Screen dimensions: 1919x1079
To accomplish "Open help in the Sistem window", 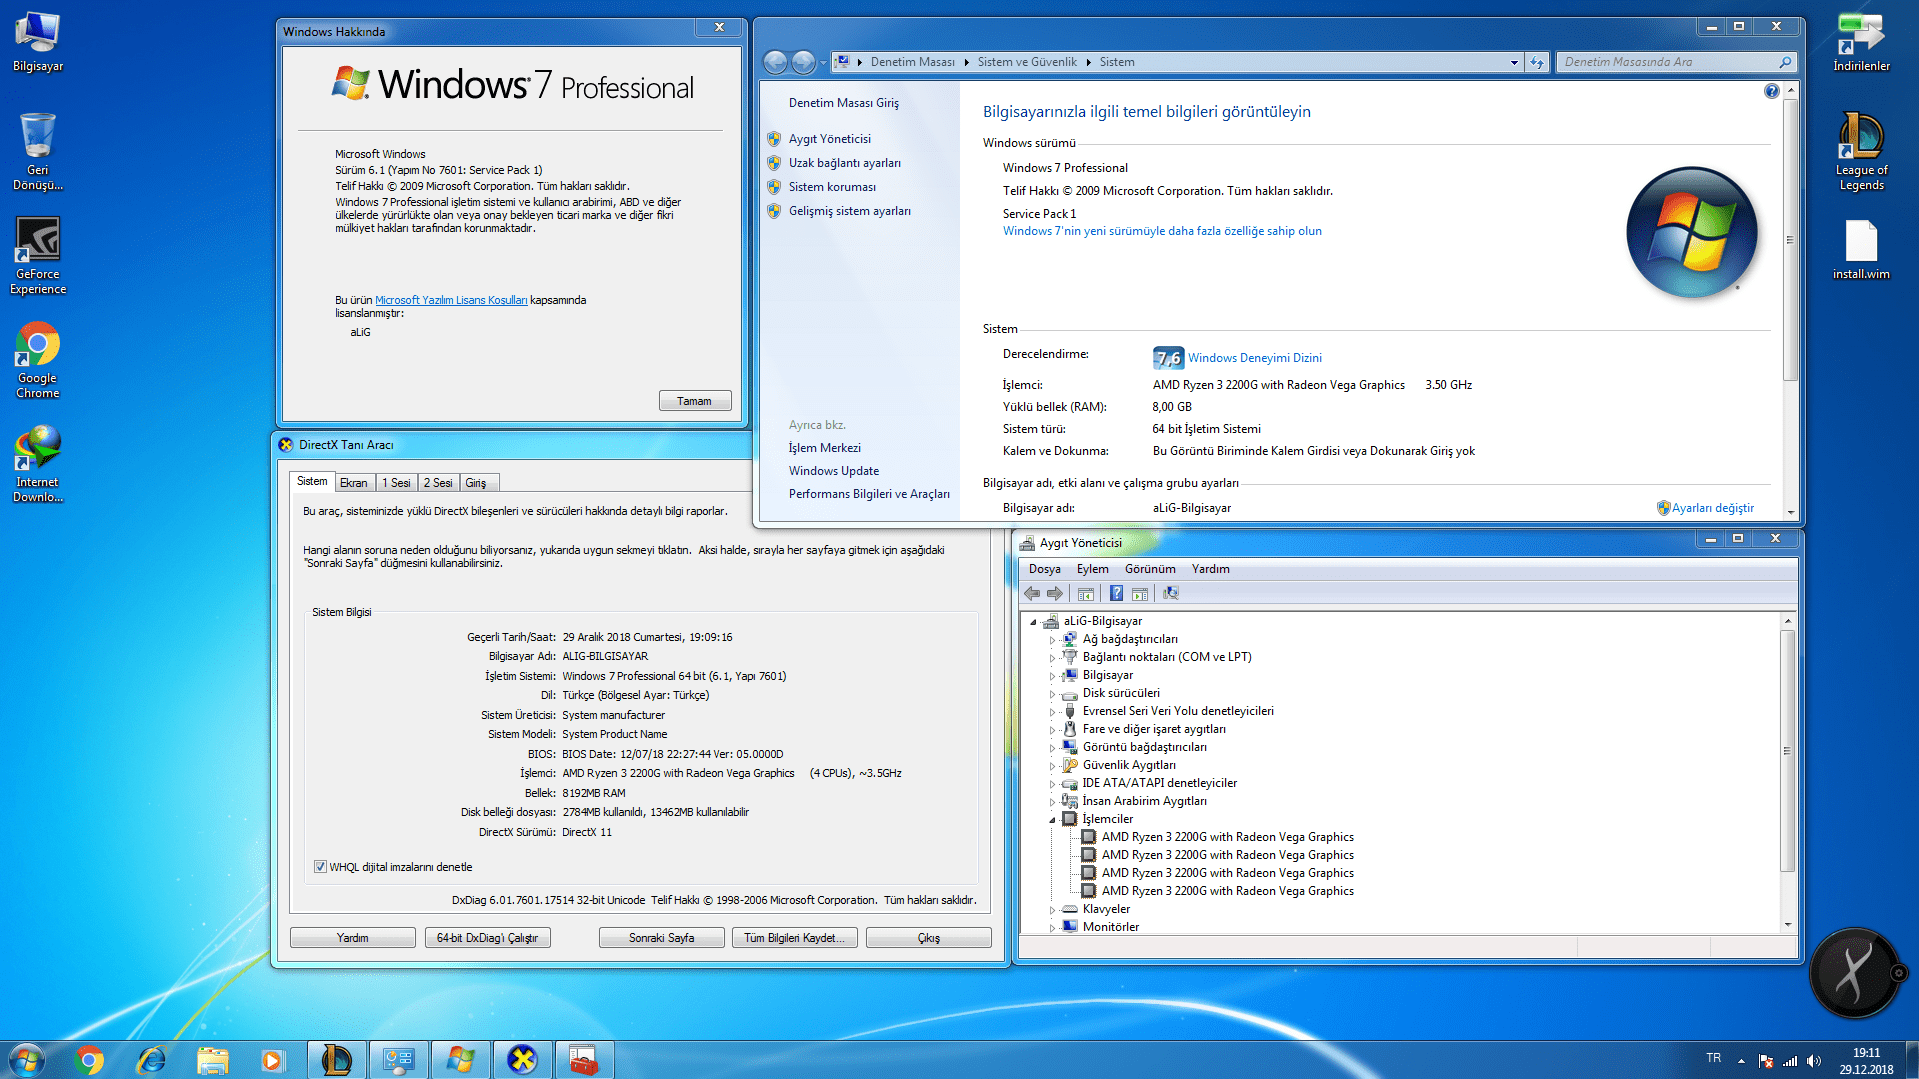I will click(x=1771, y=91).
